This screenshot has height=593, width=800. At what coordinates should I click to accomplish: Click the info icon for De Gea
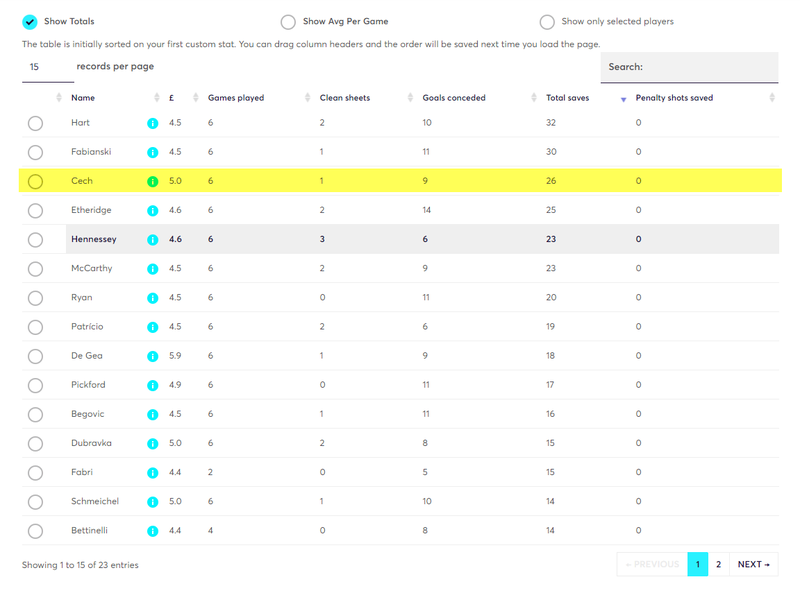[x=153, y=356]
